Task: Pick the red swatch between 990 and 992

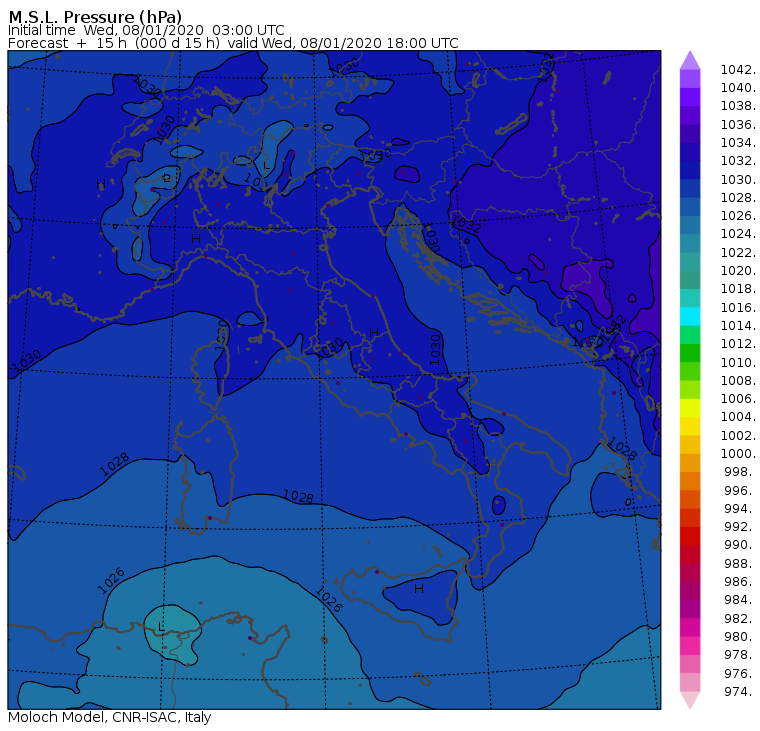Action: pyautogui.click(x=690, y=536)
